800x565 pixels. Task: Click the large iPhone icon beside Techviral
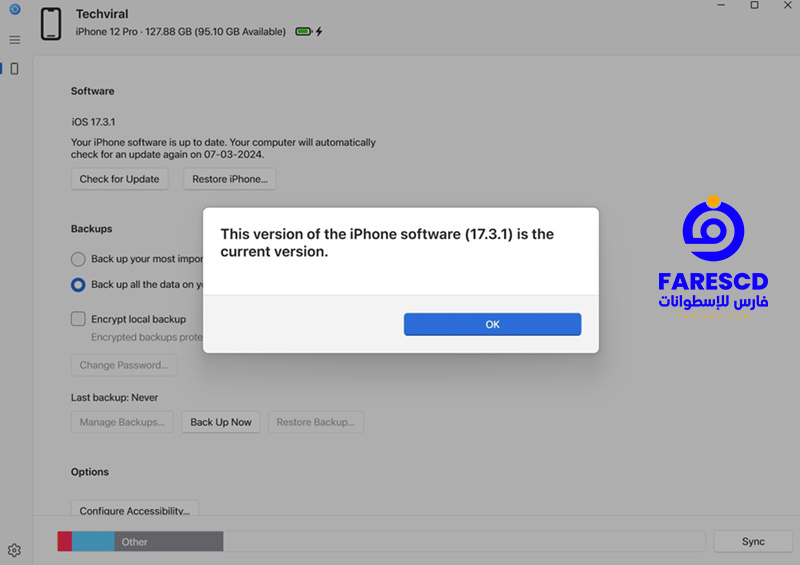(x=51, y=23)
